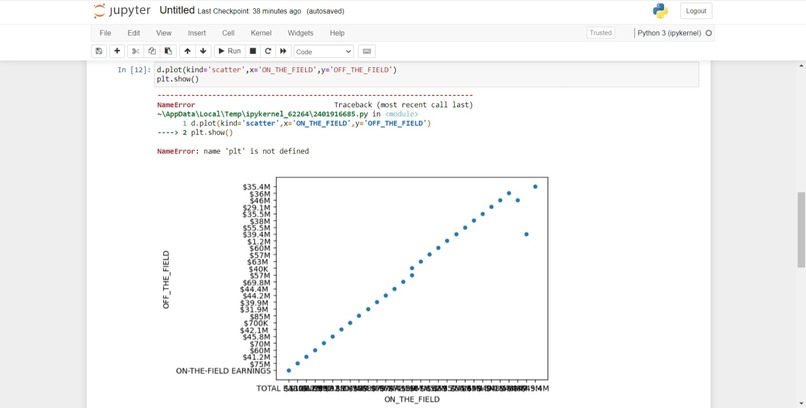Image resolution: width=806 pixels, height=408 pixels.
Task: Click the Logout button
Action: coord(696,11)
